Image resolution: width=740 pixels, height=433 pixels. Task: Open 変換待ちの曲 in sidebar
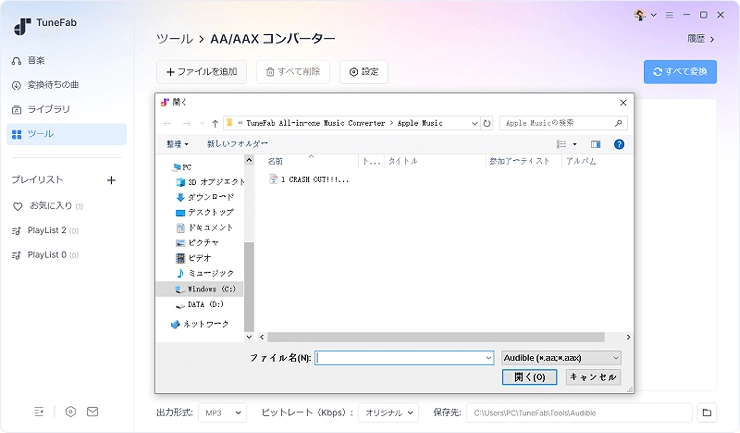pyautogui.click(x=45, y=85)
